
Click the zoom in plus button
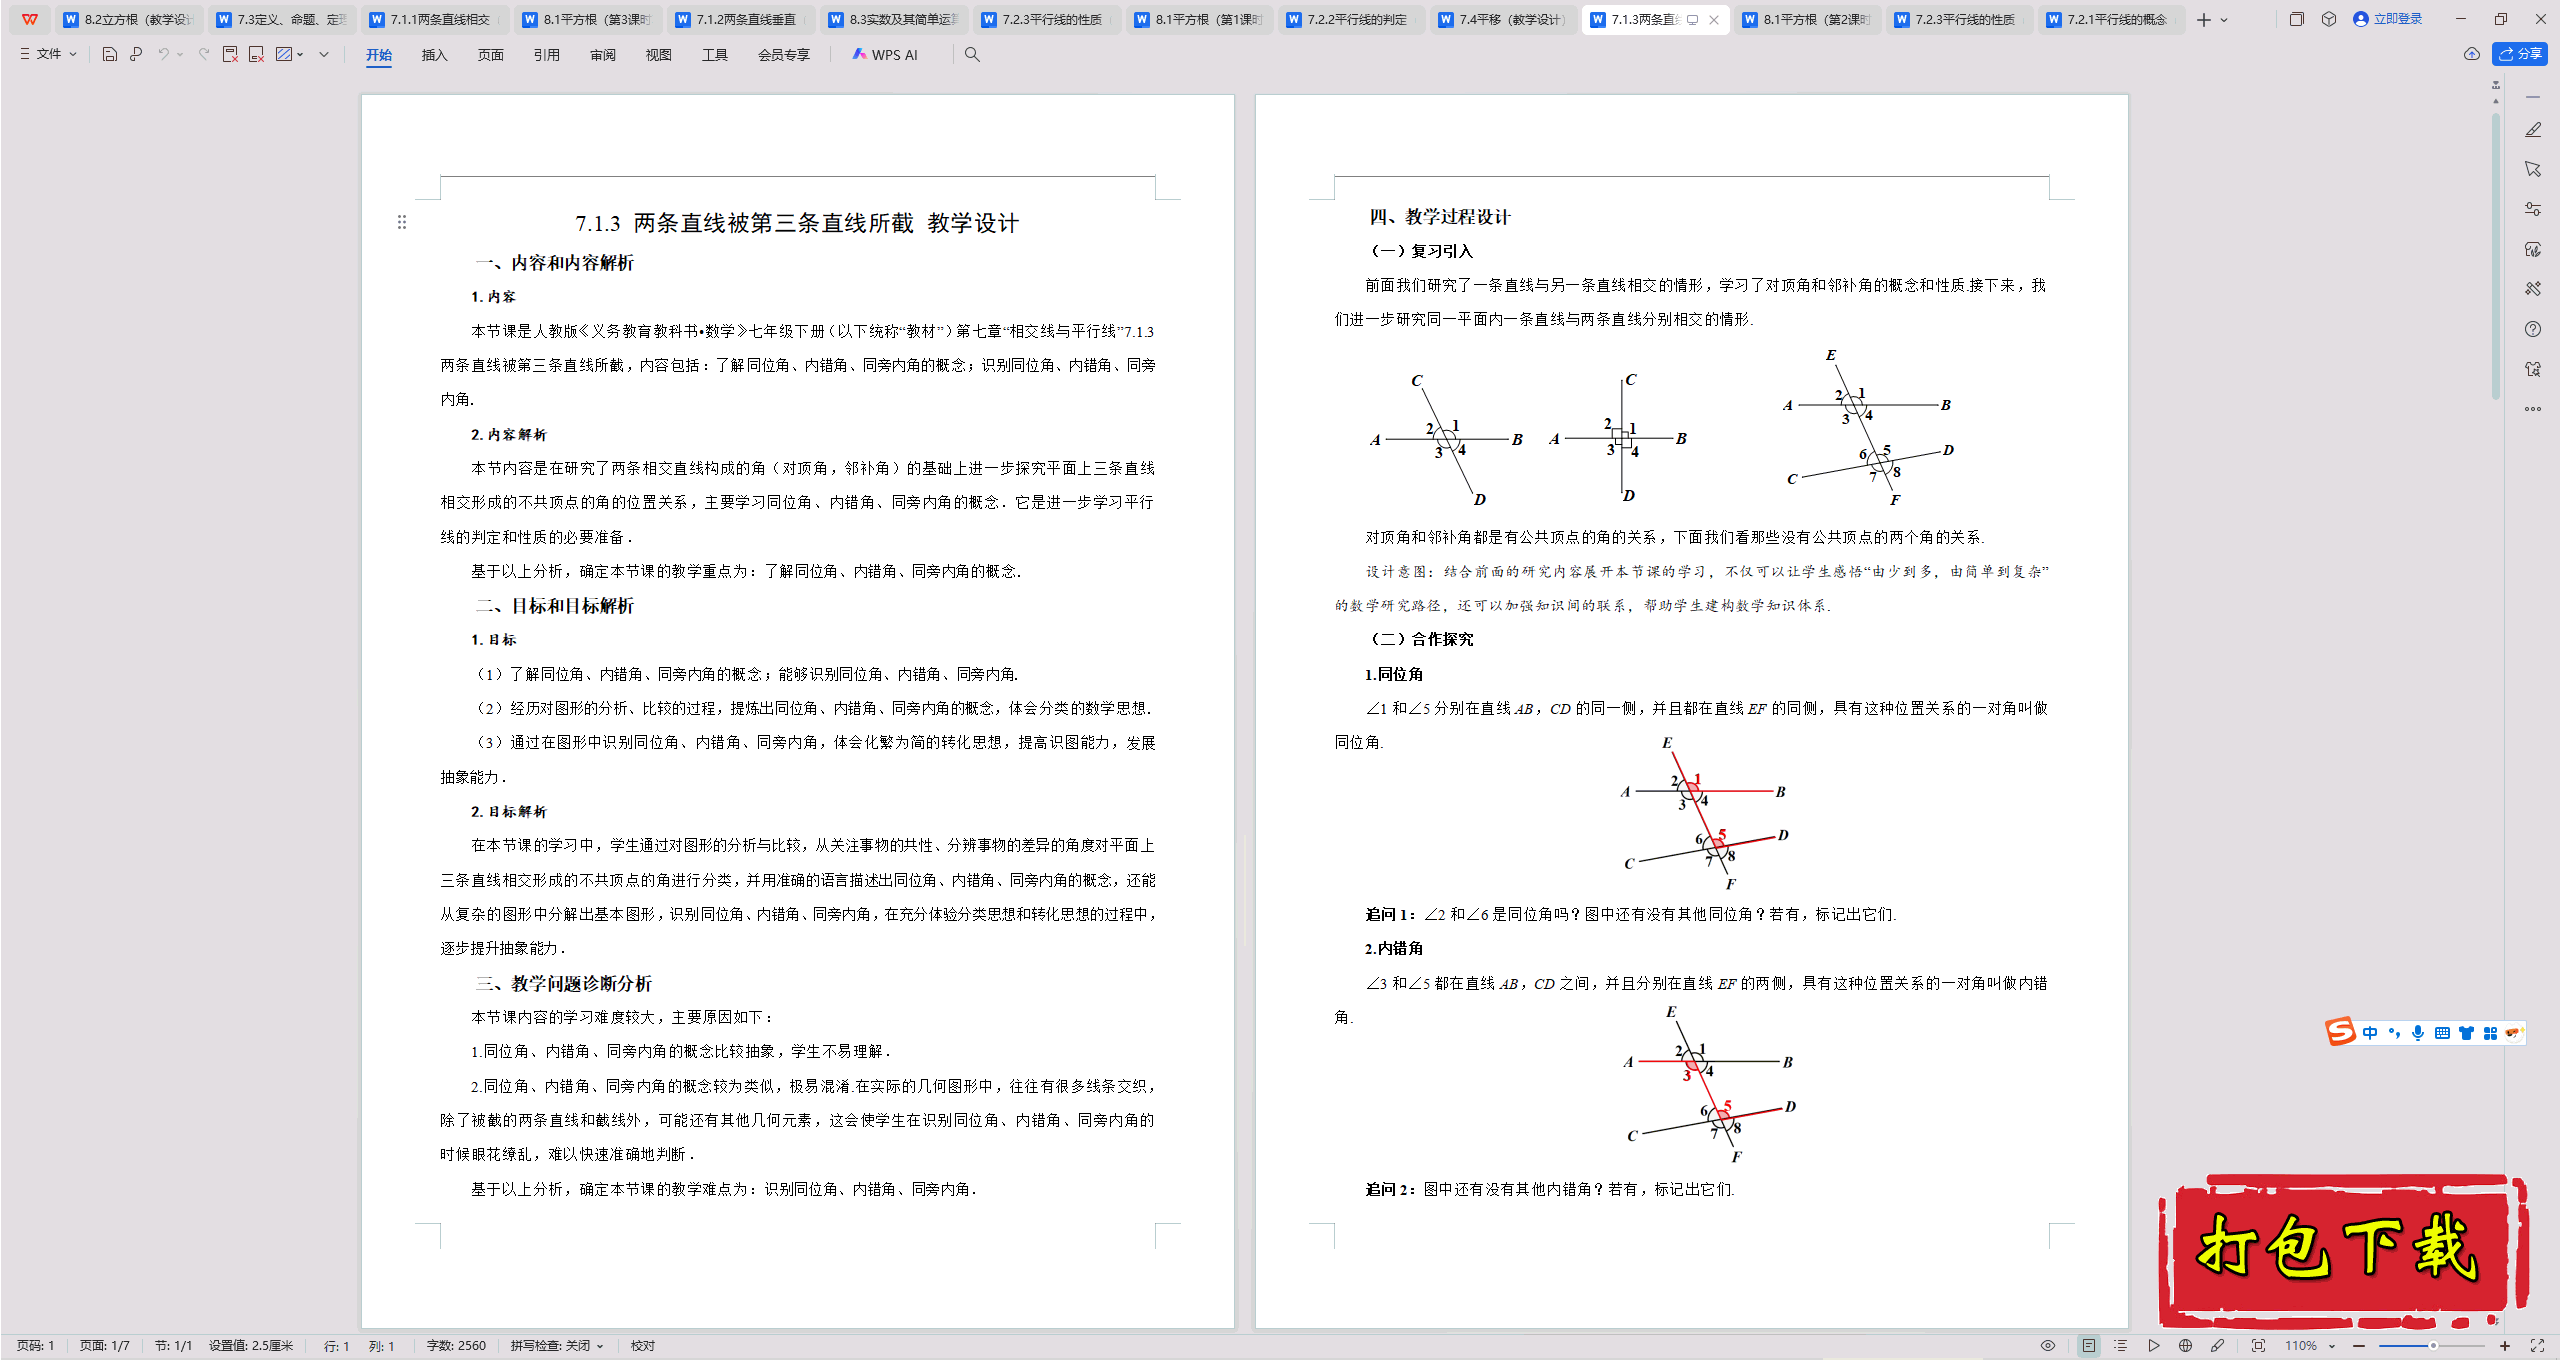tap(2505, 1346)
